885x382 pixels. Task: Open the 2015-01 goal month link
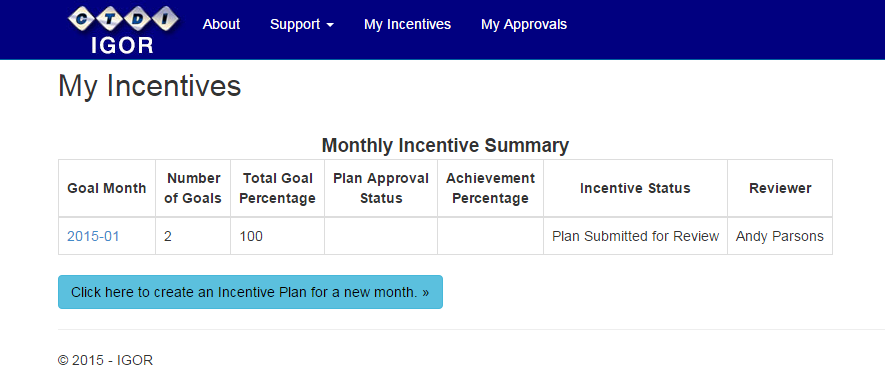tap(93, 236)
